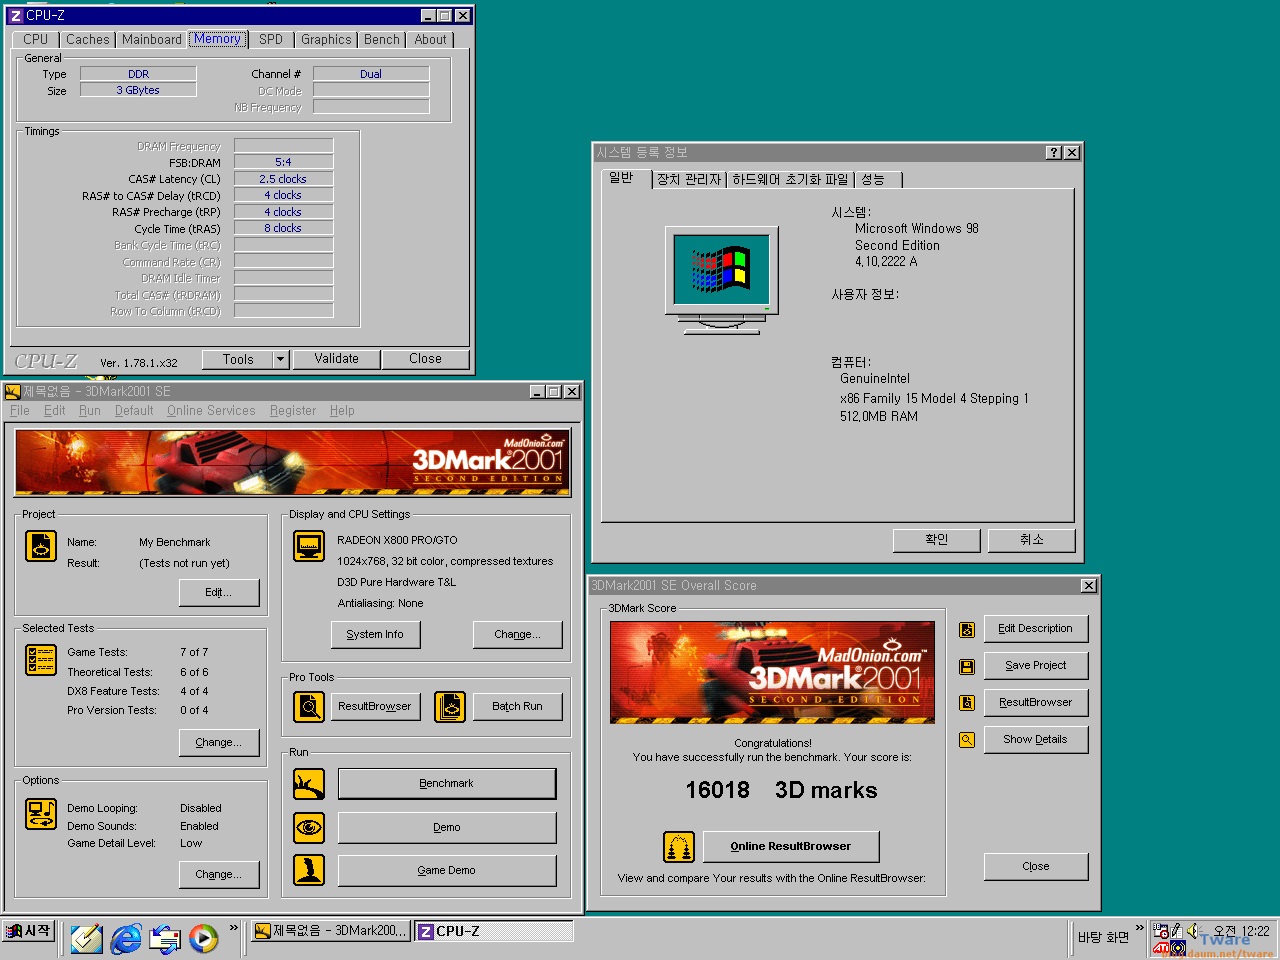Open the About tab in CPU-Z
The height and width of the screenshot is (960, 1280).
click(x=431, y=40)
